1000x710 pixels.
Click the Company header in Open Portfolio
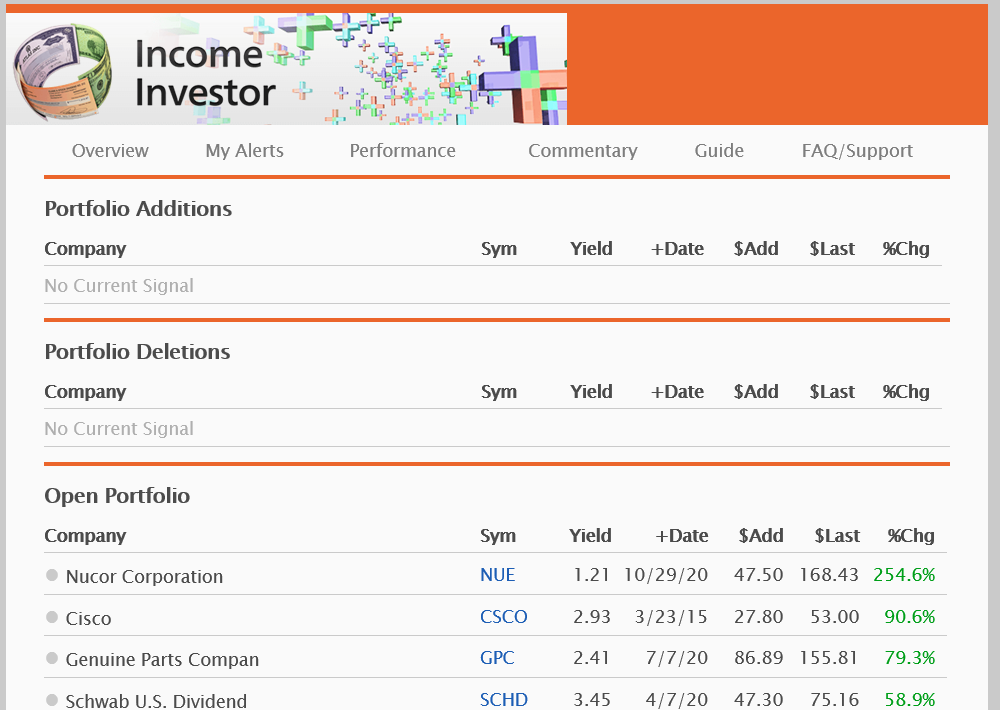tap(85, 536)
